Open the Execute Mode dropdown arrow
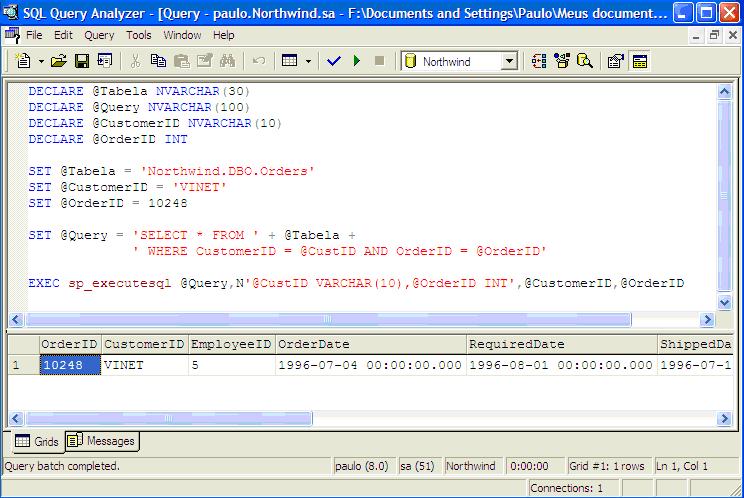This screenshot has width=744, height=498. 308,61
